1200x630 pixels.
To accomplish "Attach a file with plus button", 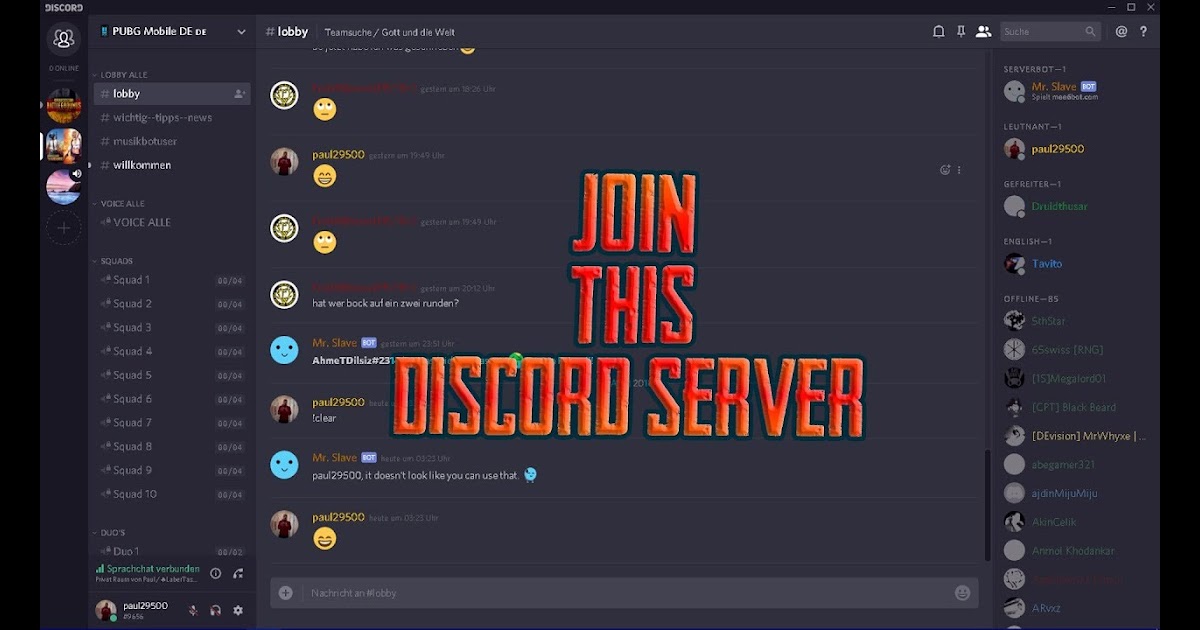I will tap(286, 593).
